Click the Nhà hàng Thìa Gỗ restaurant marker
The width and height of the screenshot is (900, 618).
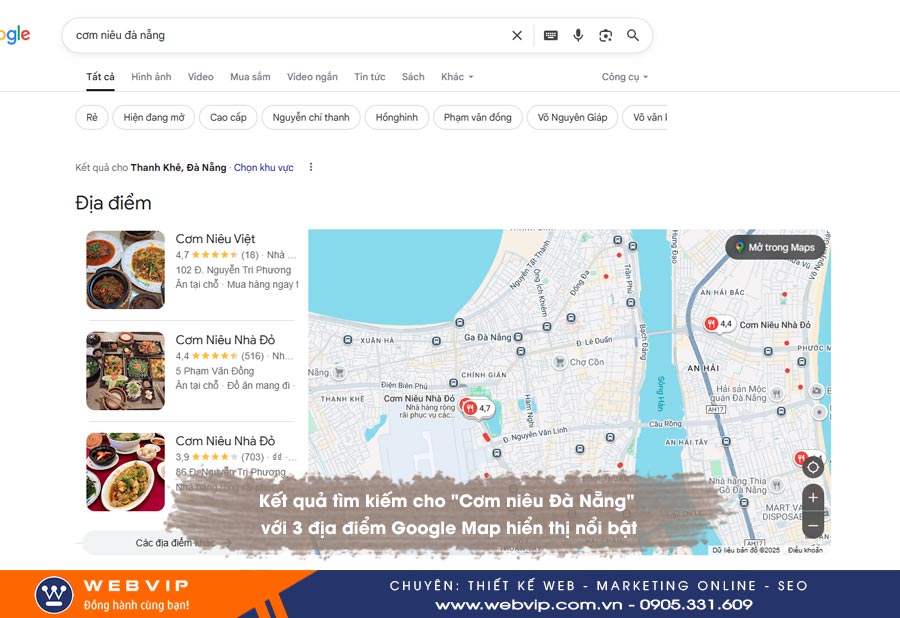[777, 485]
